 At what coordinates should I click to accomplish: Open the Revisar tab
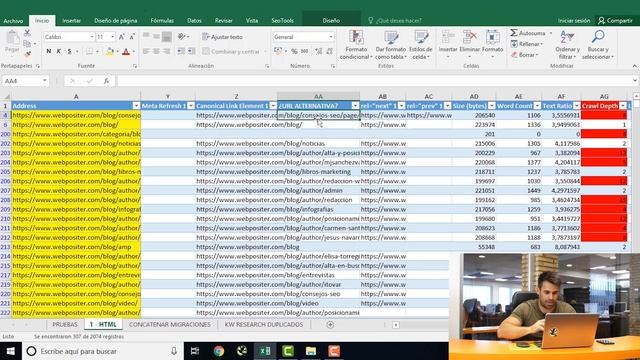[x=224, y=20]
